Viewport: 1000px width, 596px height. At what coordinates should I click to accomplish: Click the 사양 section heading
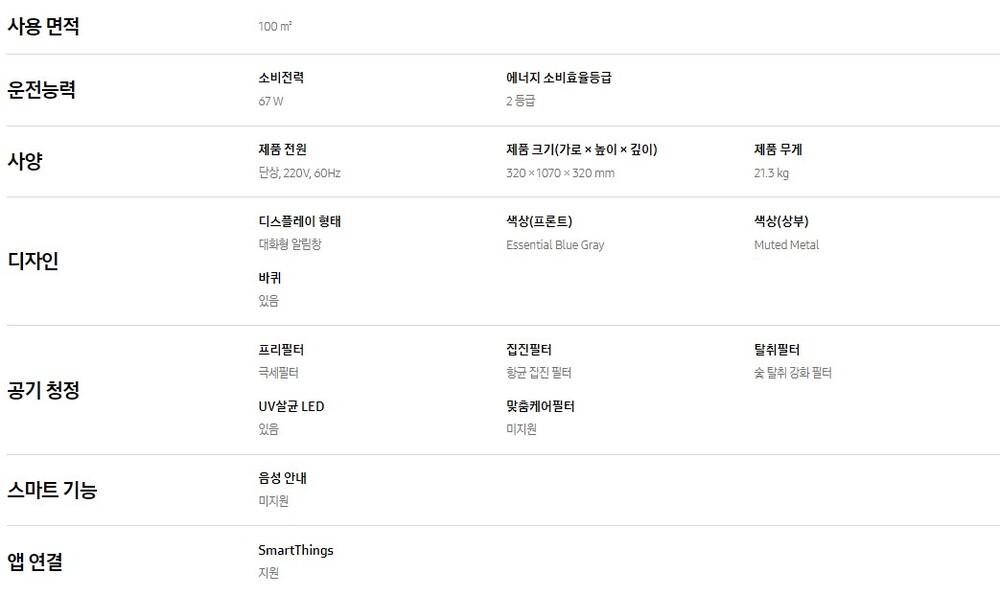pyautogui.click(x=25, y=161)
